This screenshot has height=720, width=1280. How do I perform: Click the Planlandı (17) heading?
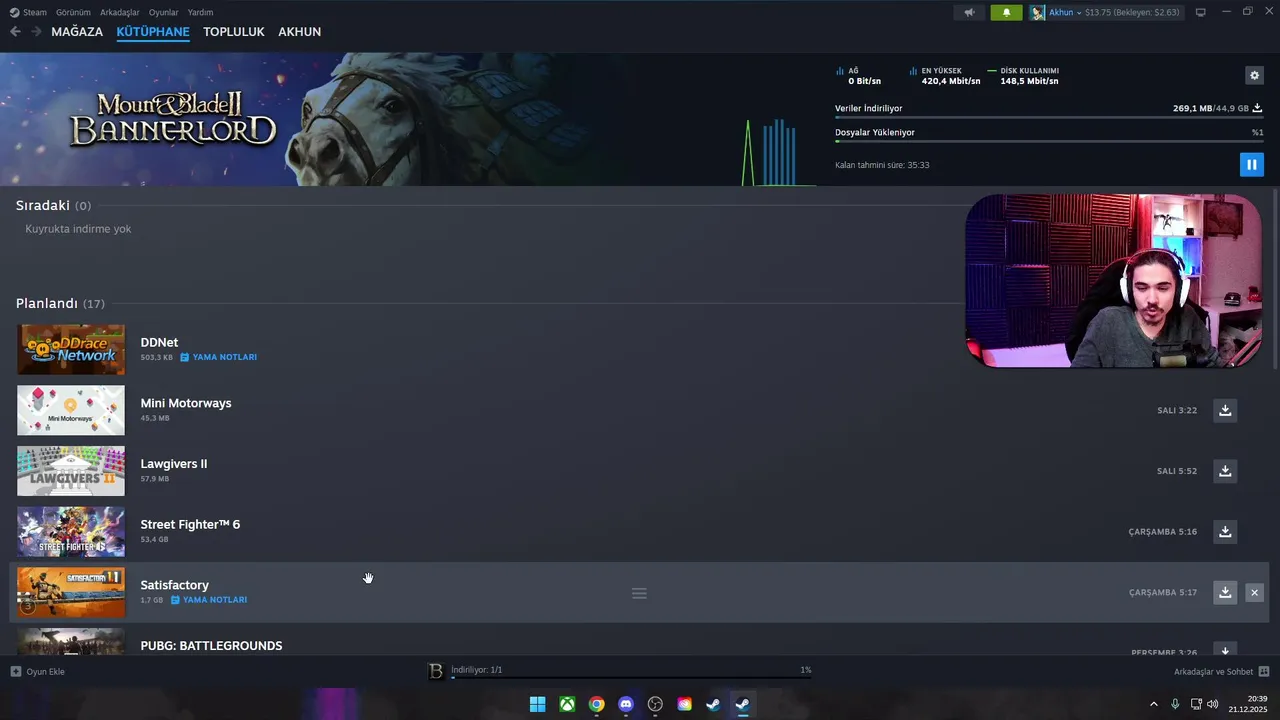tap(60, 303)
